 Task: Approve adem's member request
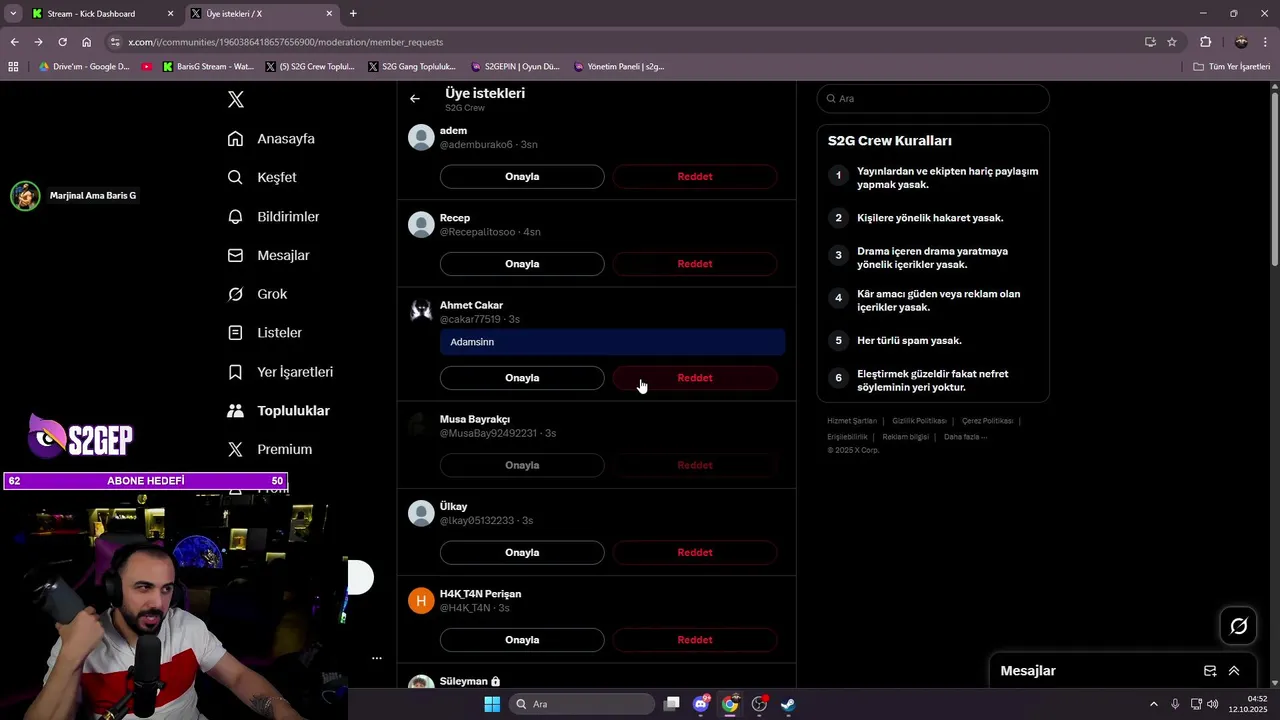(x=522, y=177)
